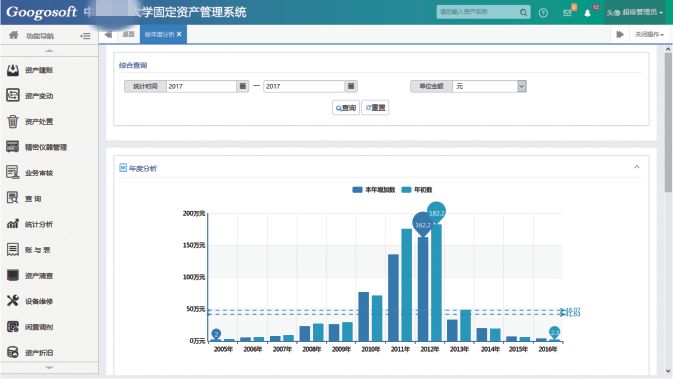Switch to the 桌面 tab

click(128, 34)
